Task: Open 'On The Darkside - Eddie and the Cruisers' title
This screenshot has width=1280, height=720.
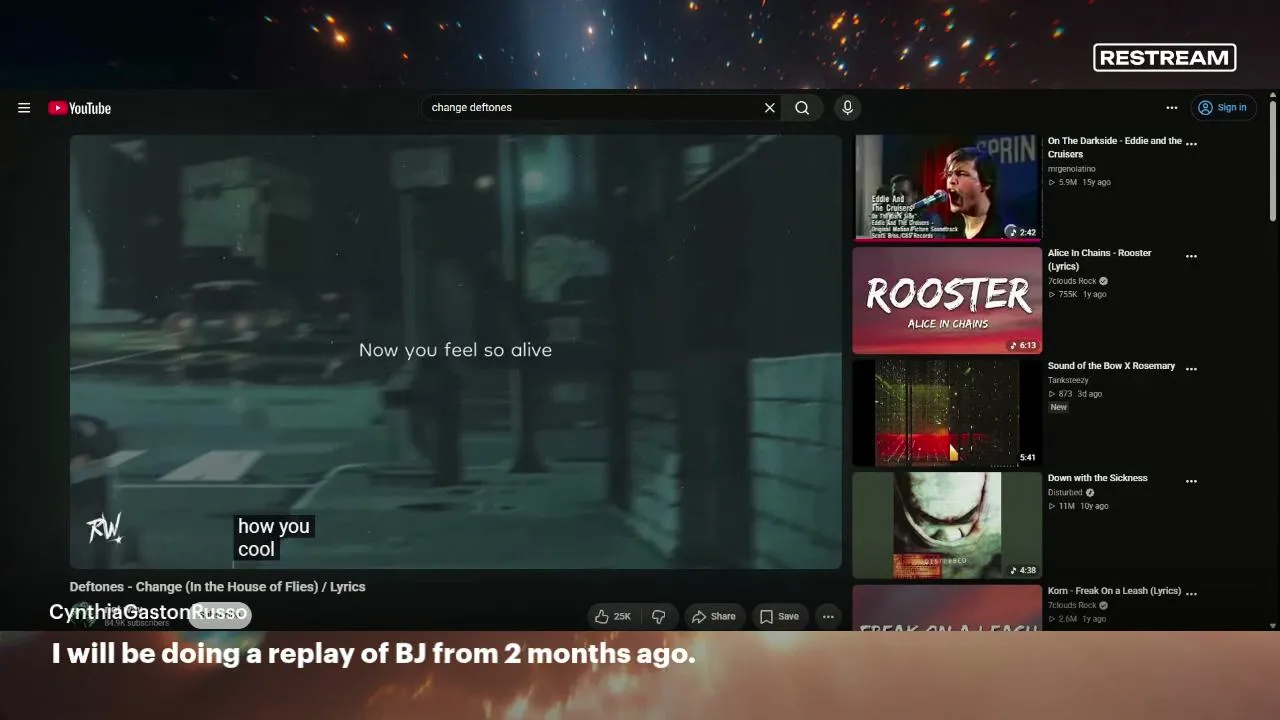Action: pos(1115,148)
